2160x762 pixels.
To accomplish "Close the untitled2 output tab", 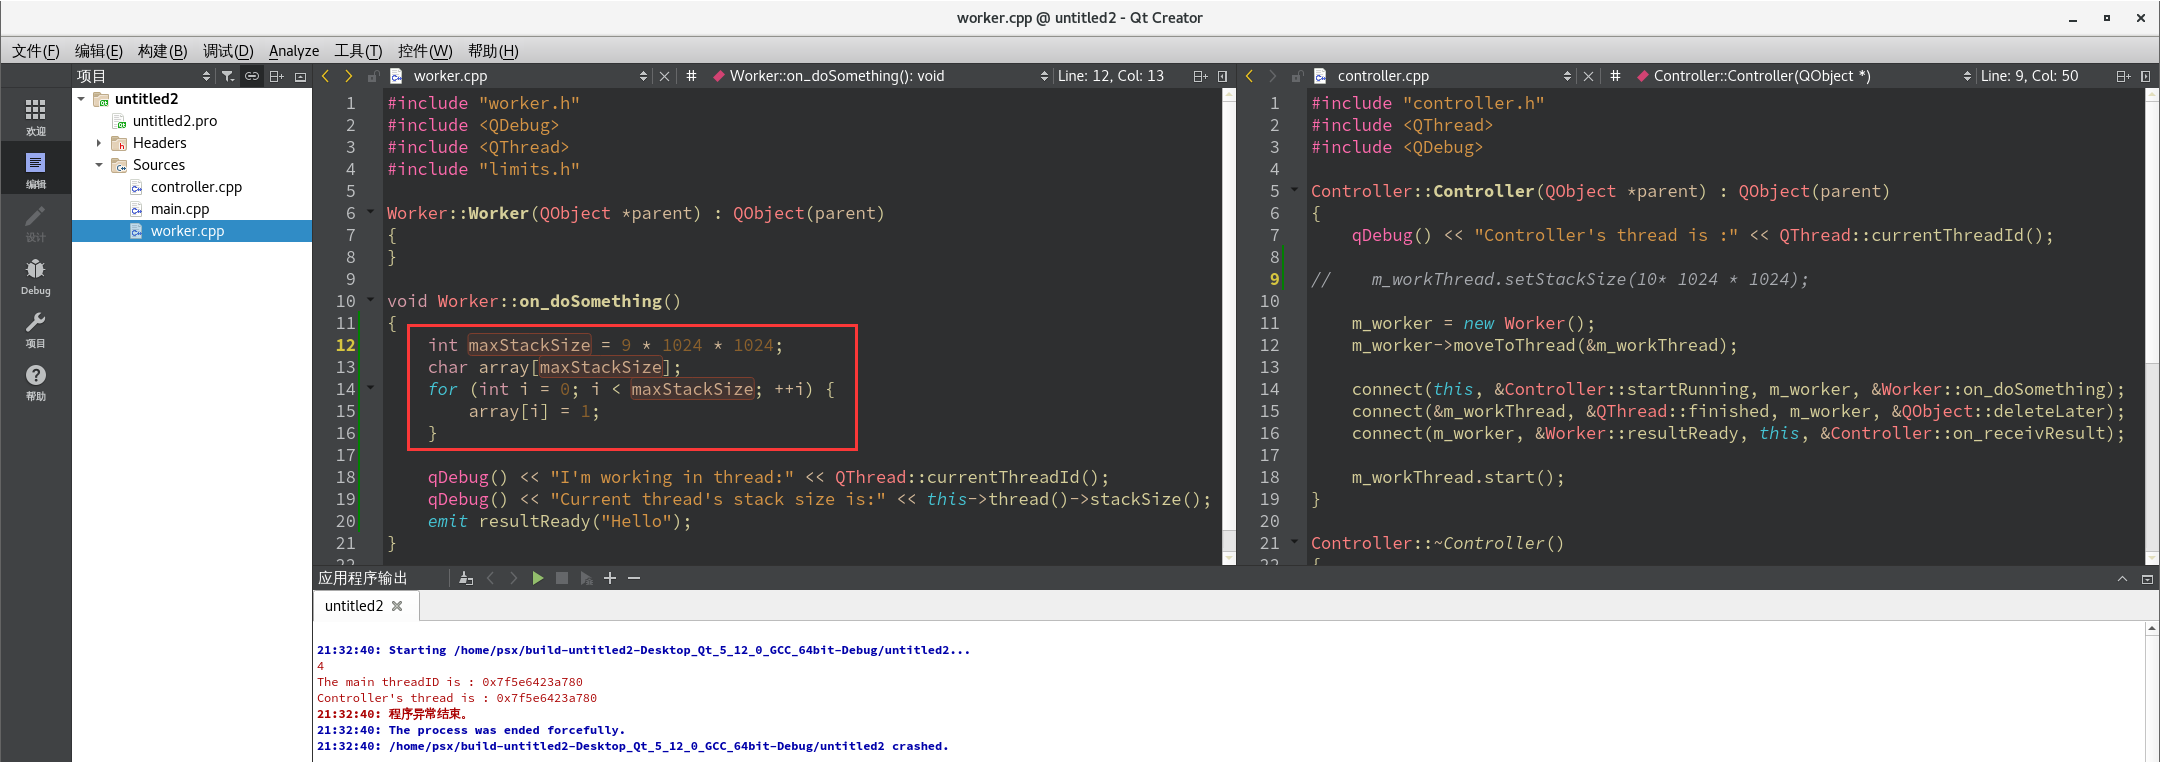I will 397,606.
